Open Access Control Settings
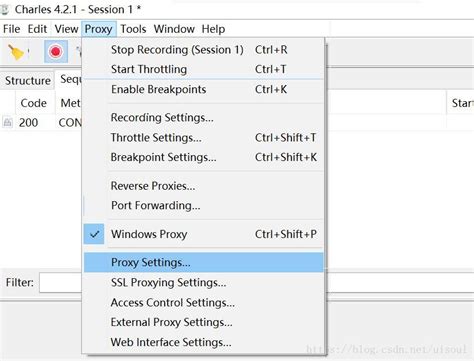 [x=204, y=302]
